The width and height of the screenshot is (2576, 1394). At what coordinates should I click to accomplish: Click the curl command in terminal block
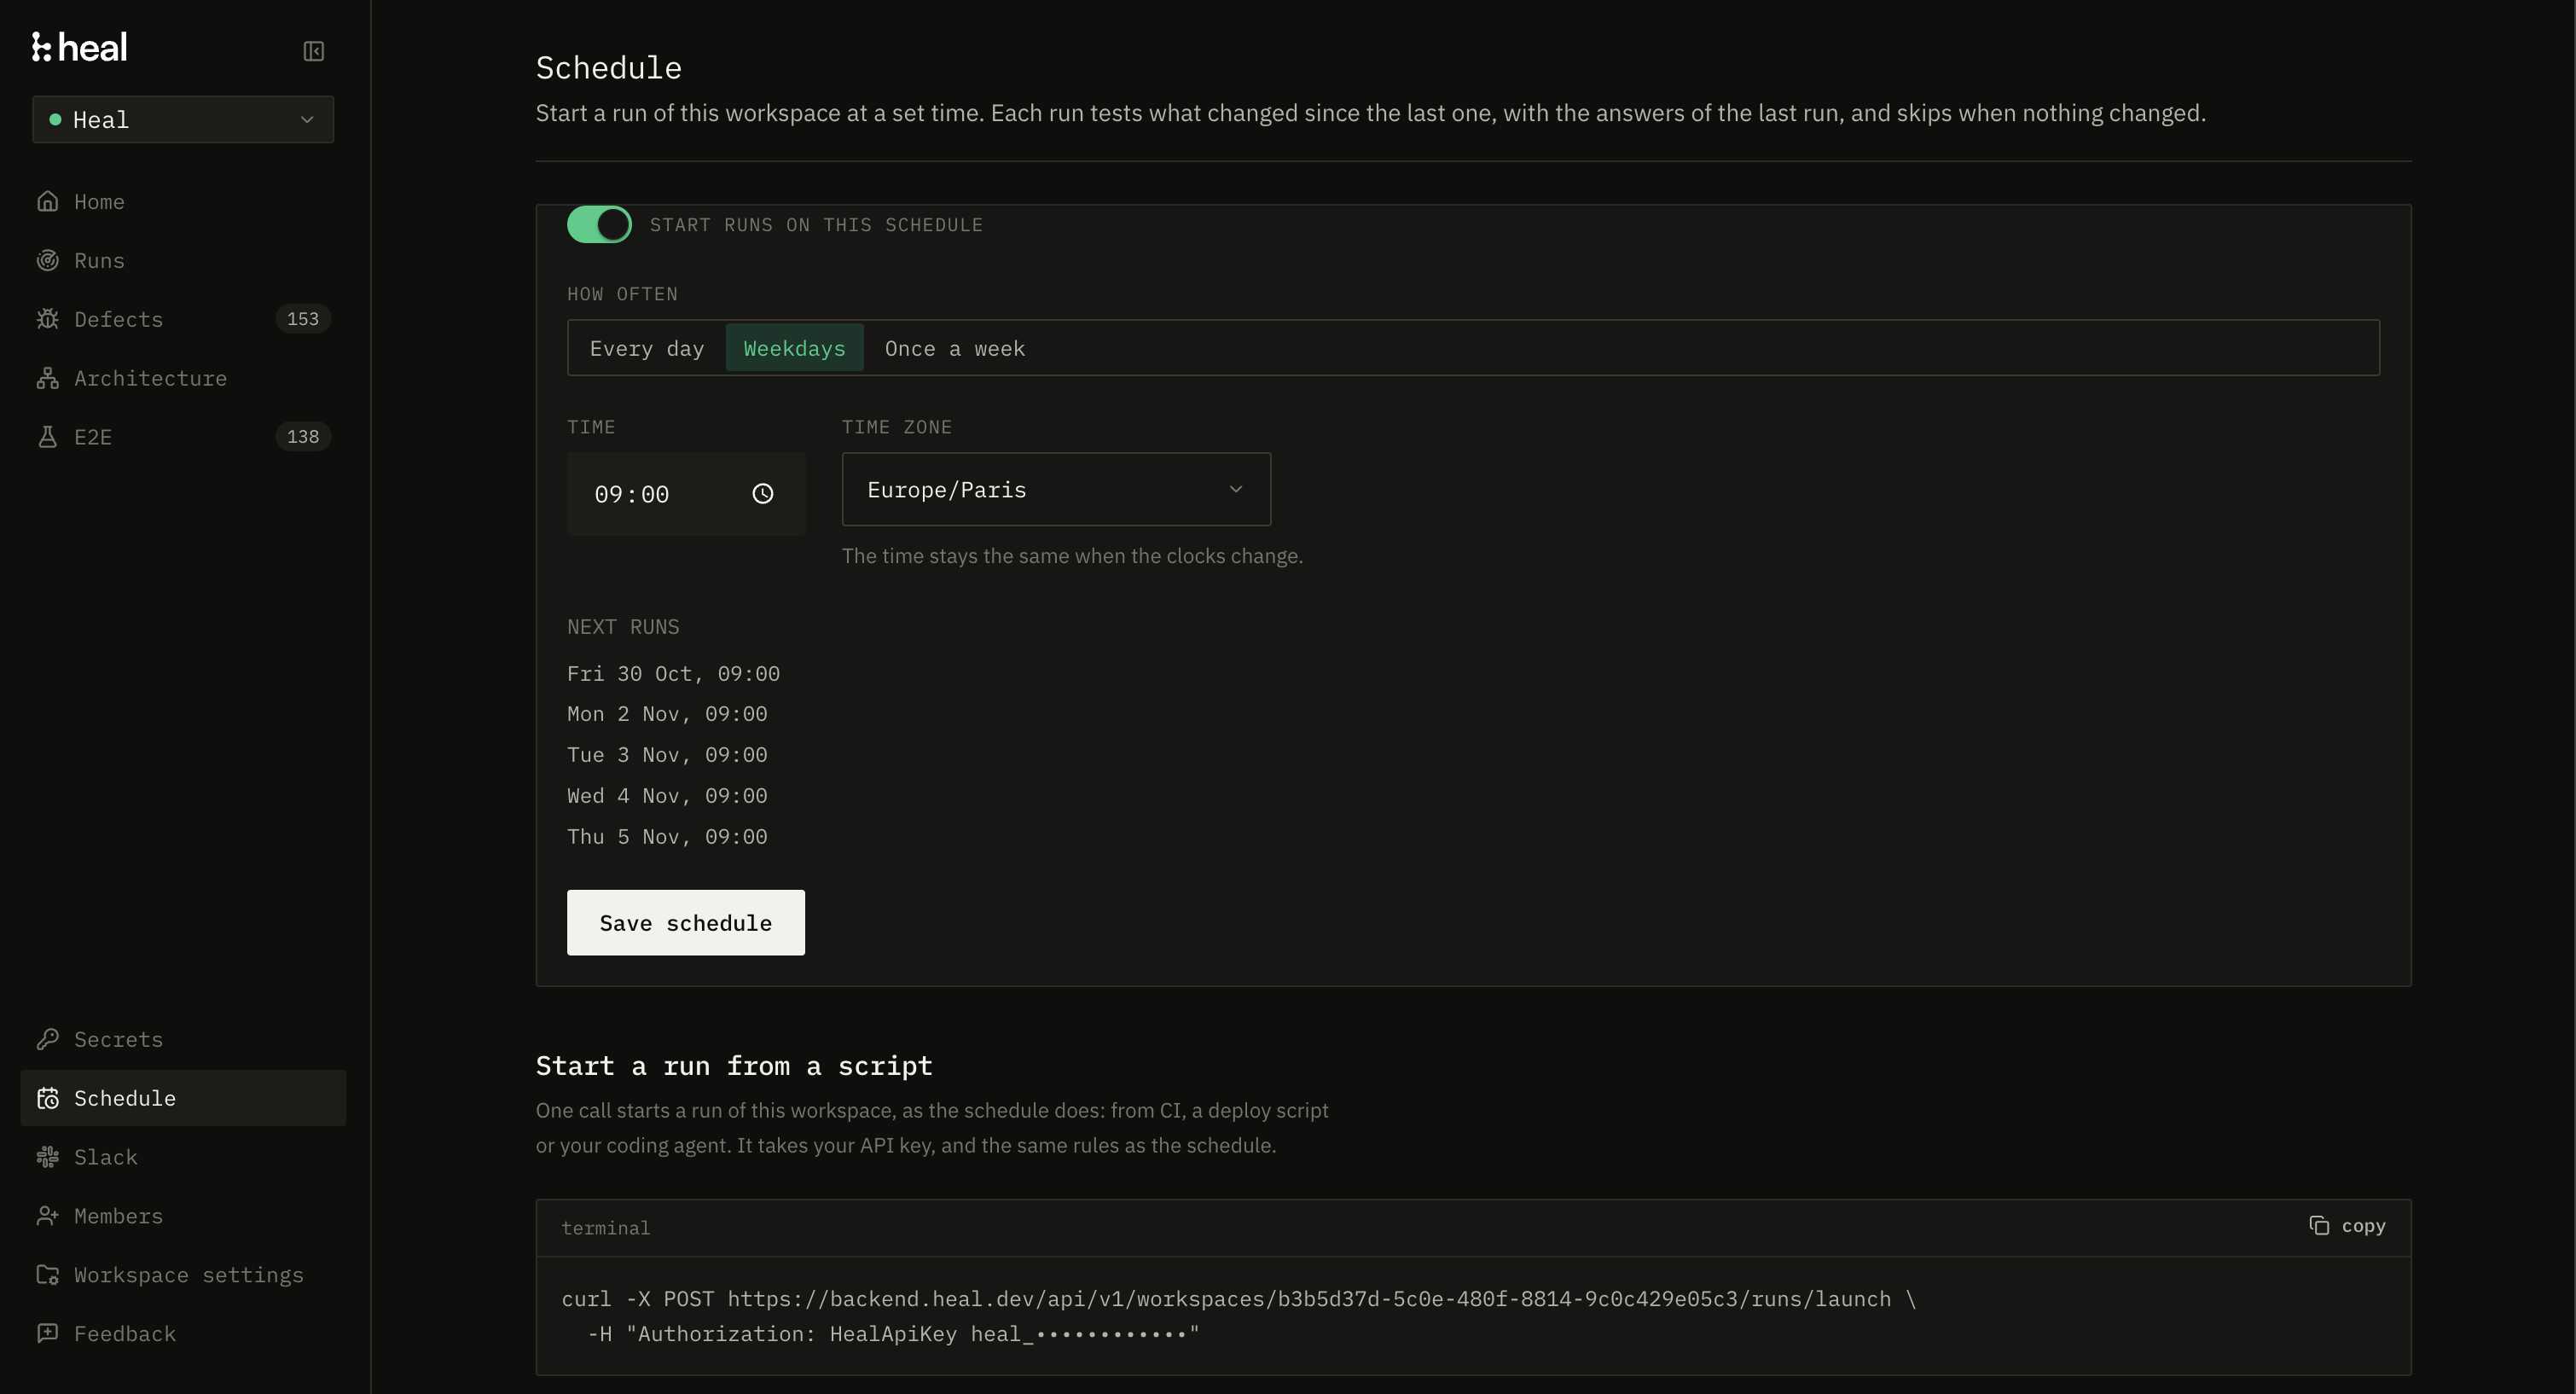coord(1238,1299)
